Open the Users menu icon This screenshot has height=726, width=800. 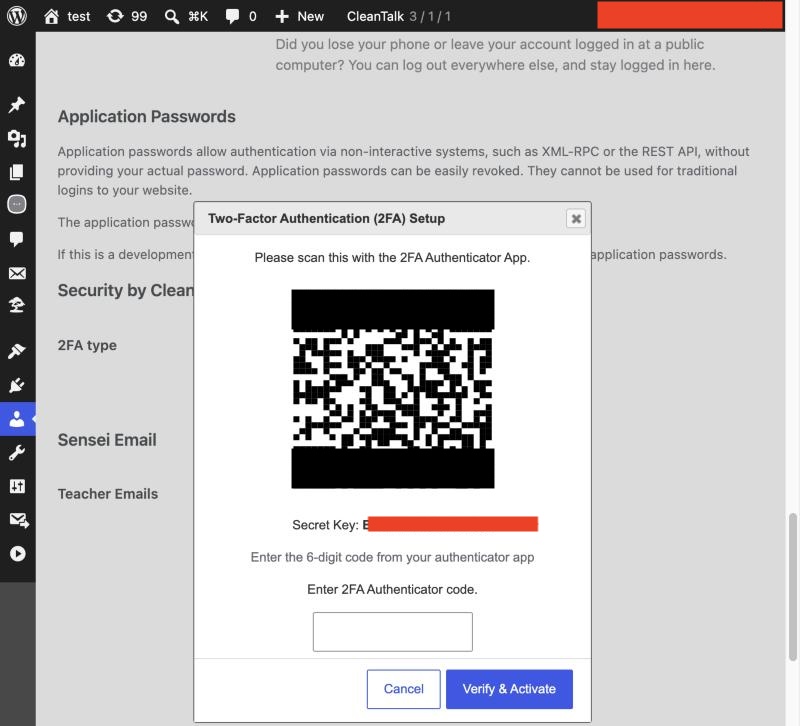17,419
